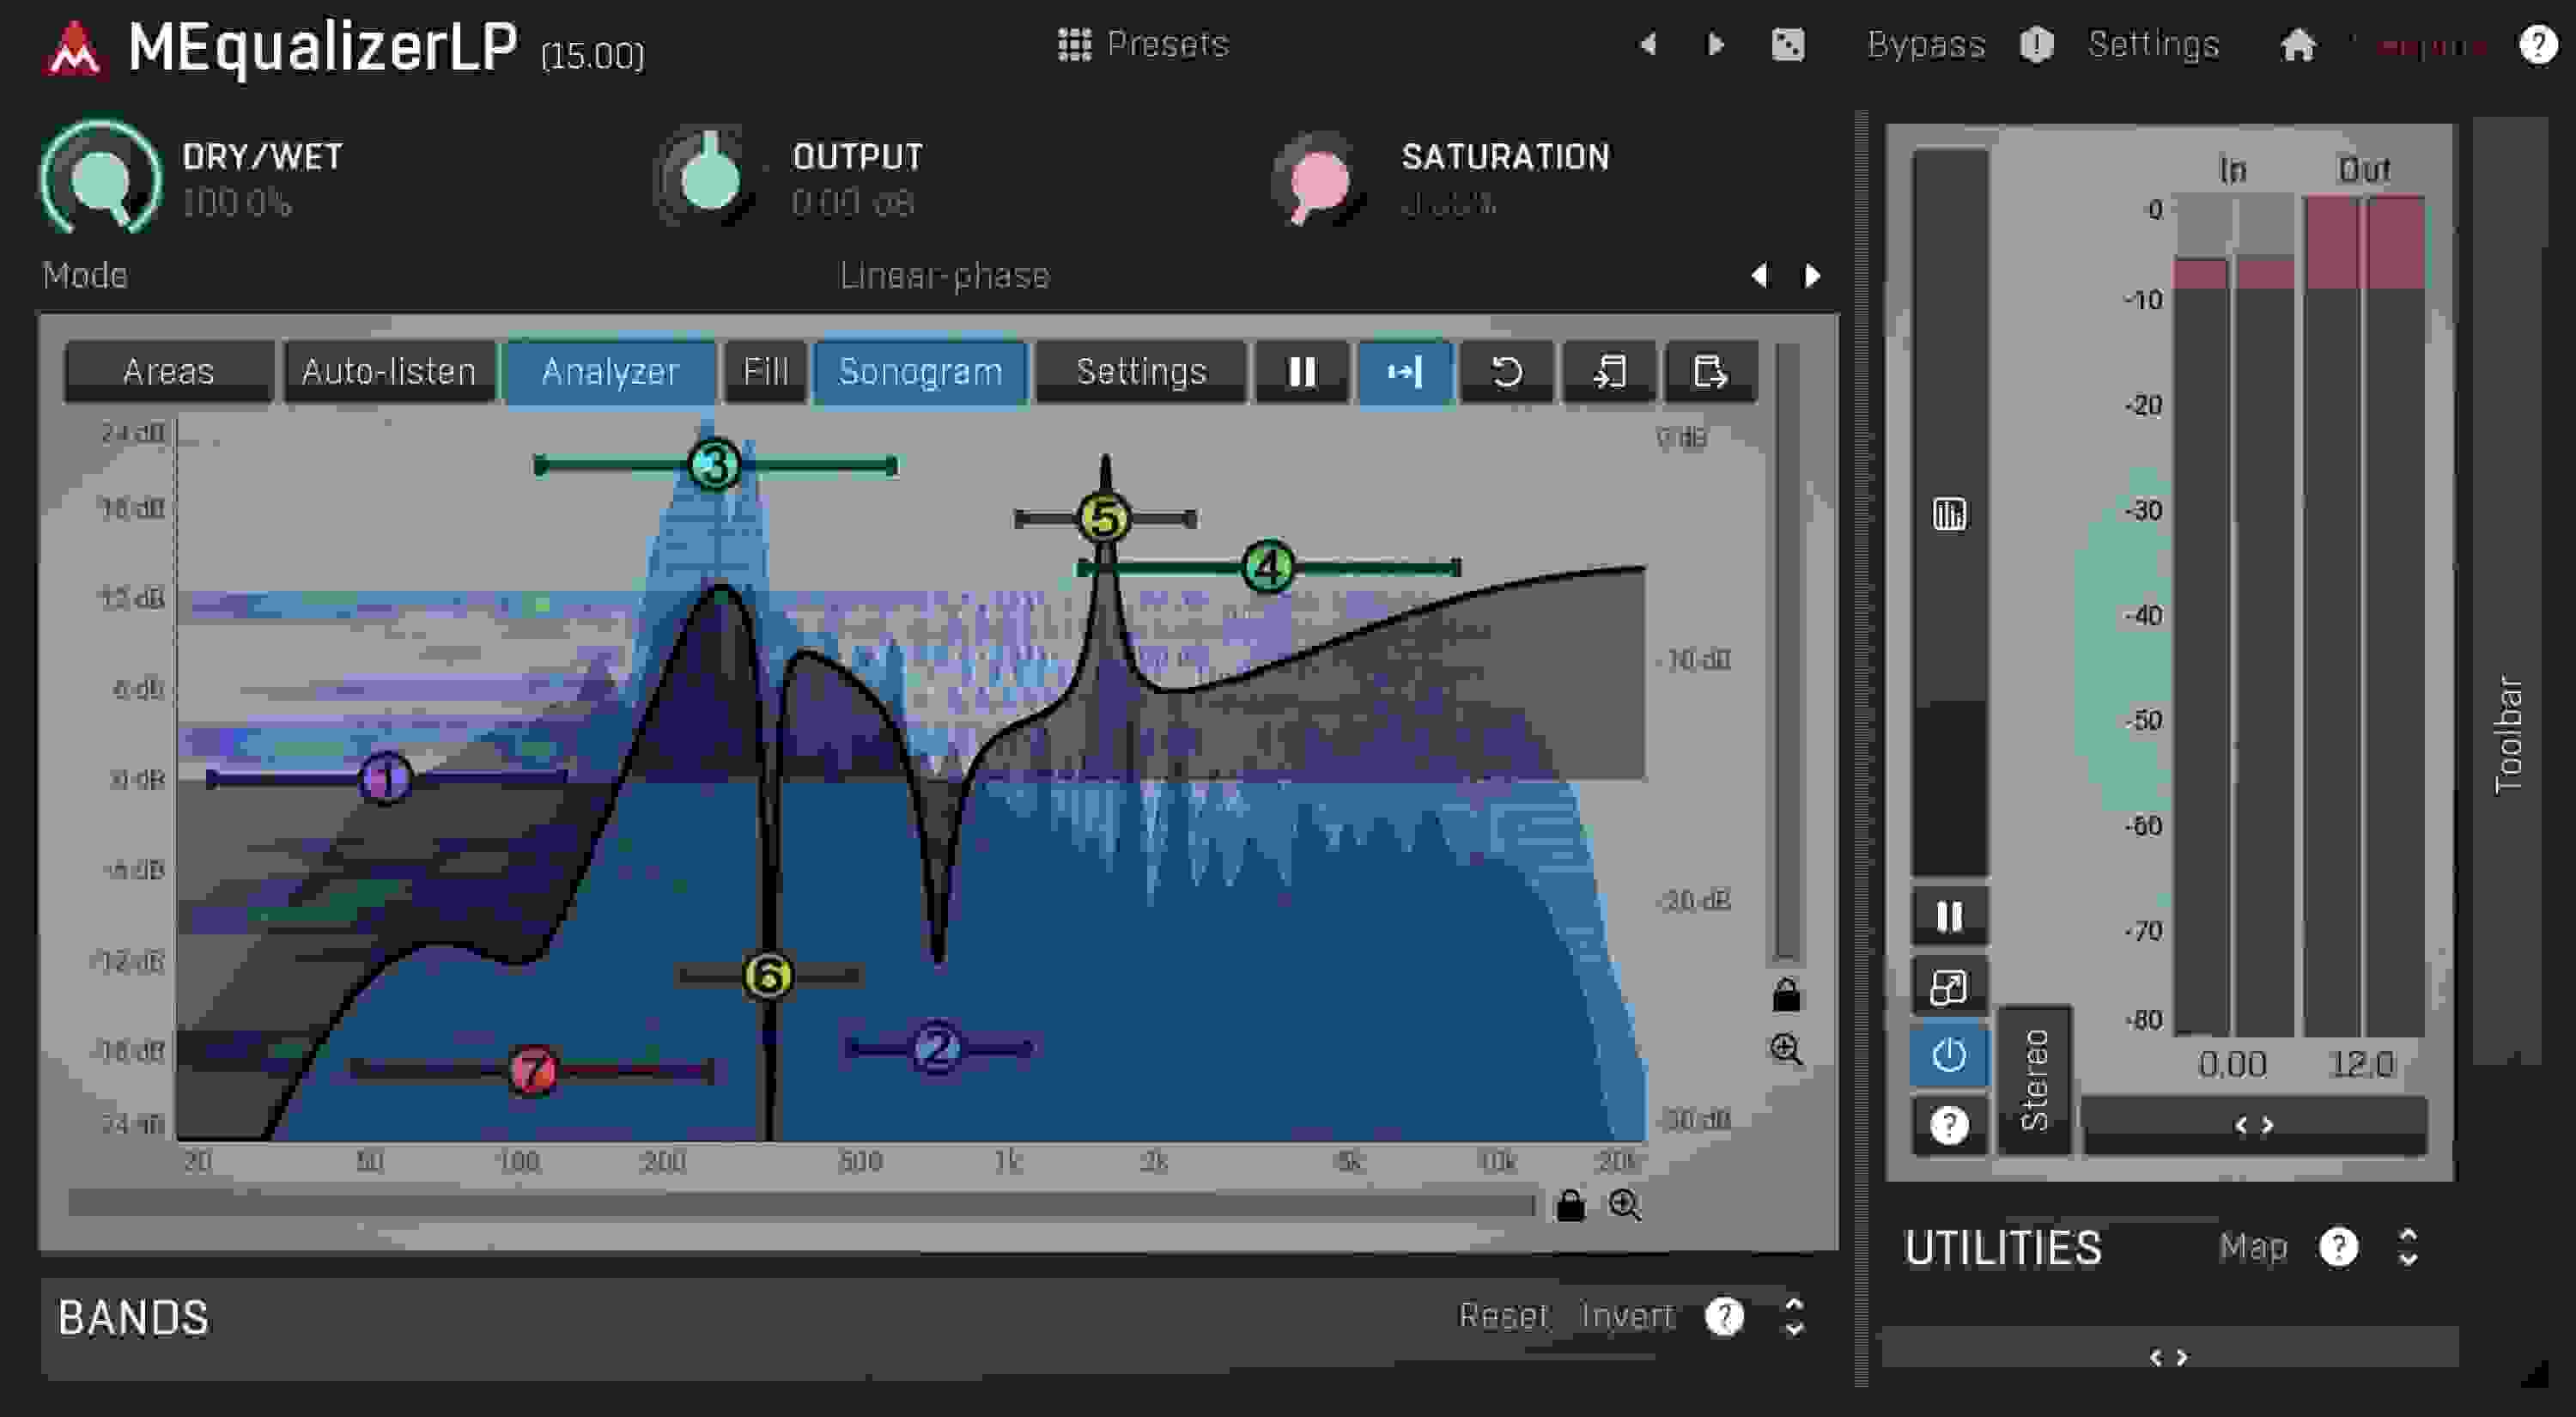
Task: Disable the Analyzer toggle
Action: [x=610, y=372]
